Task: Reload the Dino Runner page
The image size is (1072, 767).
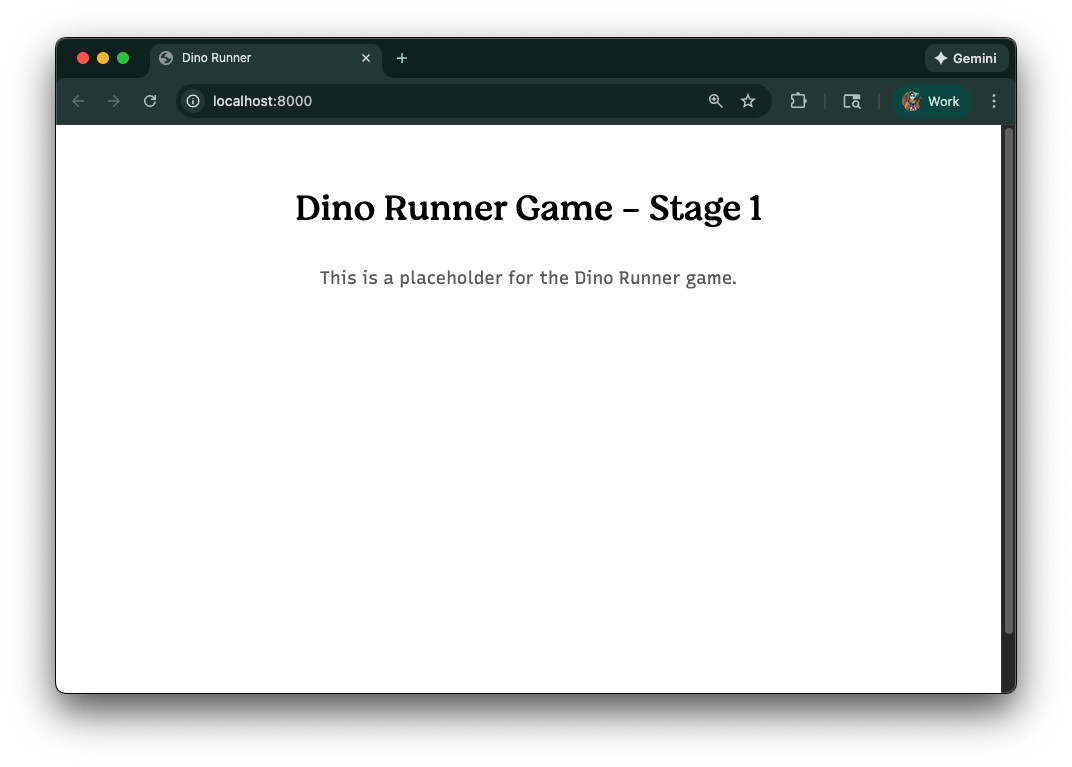Action: pos(150,101)
